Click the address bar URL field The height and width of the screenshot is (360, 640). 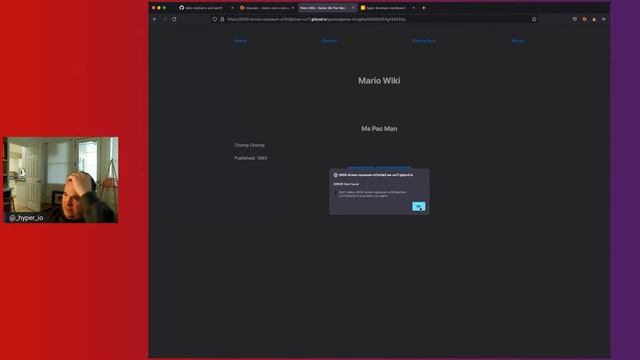coord(376,19)
